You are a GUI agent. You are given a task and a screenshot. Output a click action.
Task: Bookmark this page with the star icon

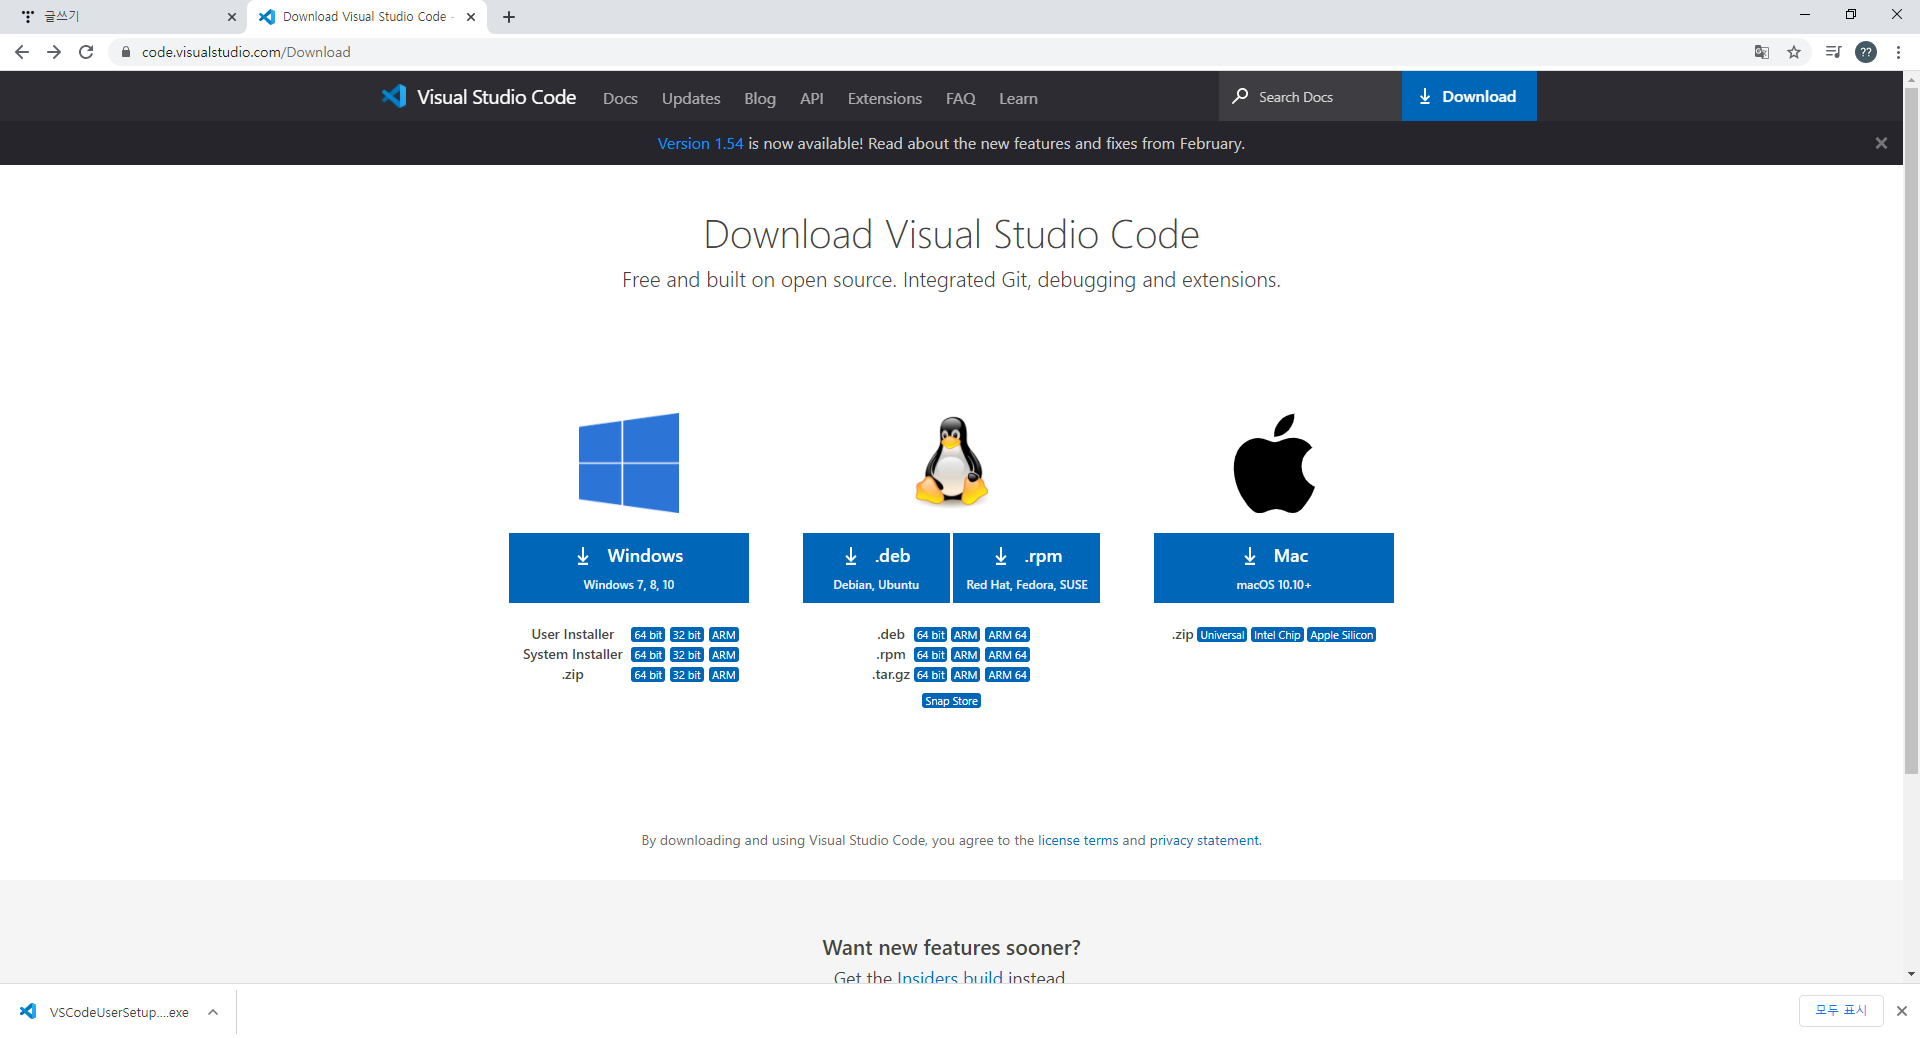pyautogui.click(x=1794, y=52)
